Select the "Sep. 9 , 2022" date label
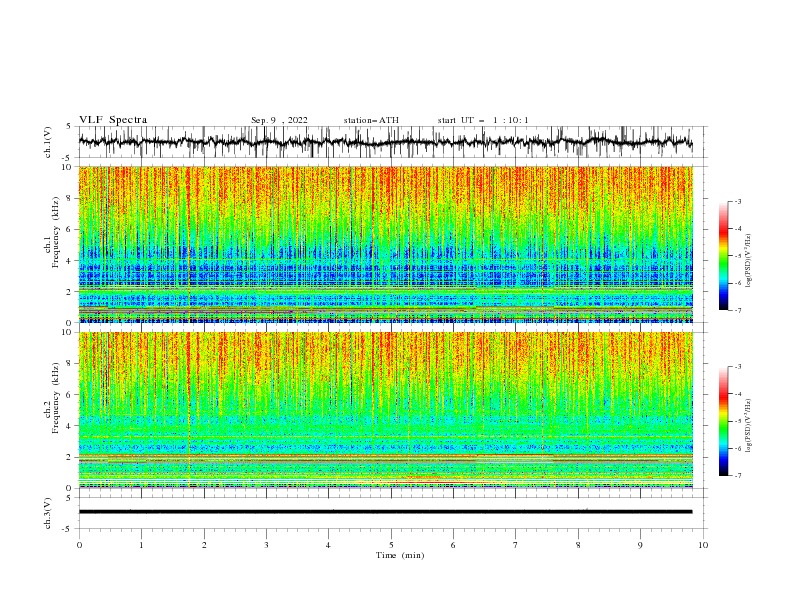Viewport: 792px width, 612px height. [279, 120]
